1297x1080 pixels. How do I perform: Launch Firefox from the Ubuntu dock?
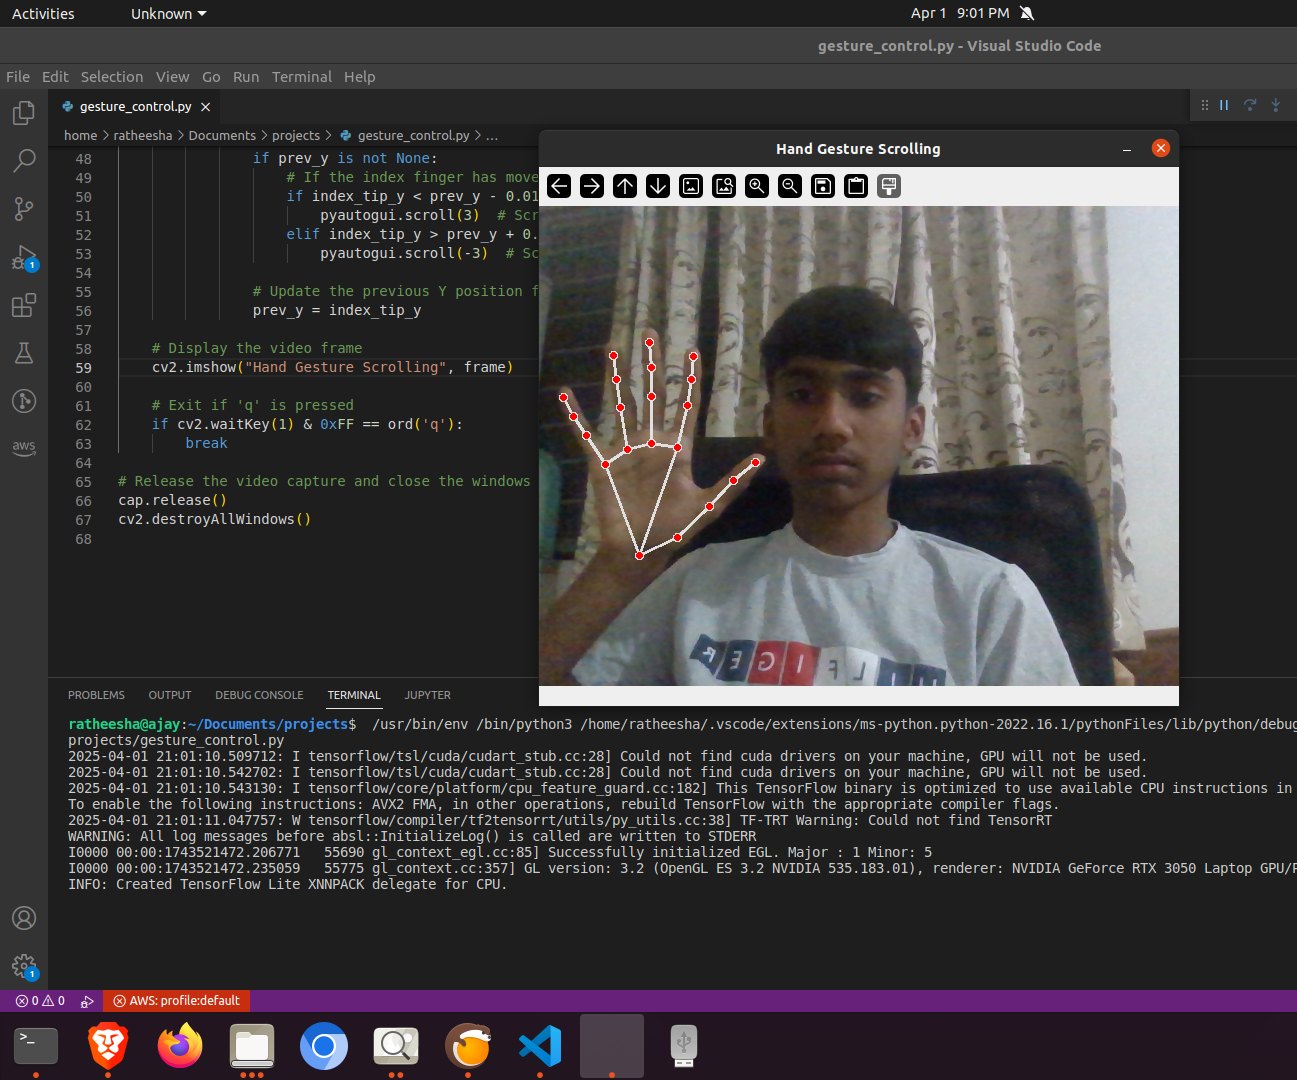click(179, 1047)
